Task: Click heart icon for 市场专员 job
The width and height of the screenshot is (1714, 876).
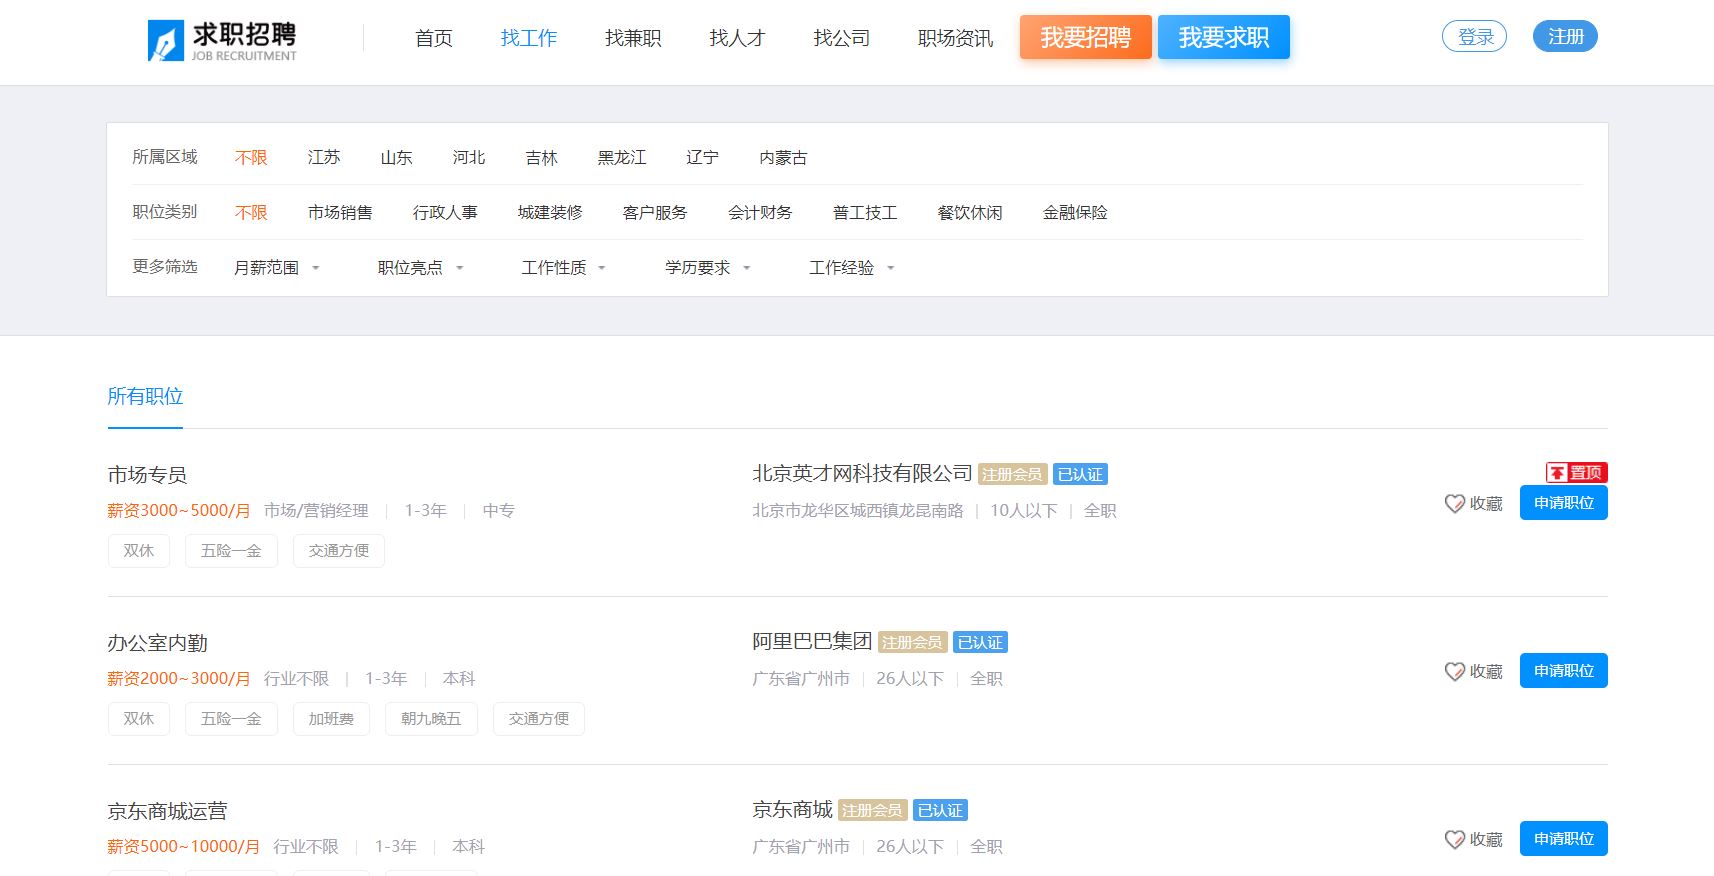Action: click(1455, 504)
